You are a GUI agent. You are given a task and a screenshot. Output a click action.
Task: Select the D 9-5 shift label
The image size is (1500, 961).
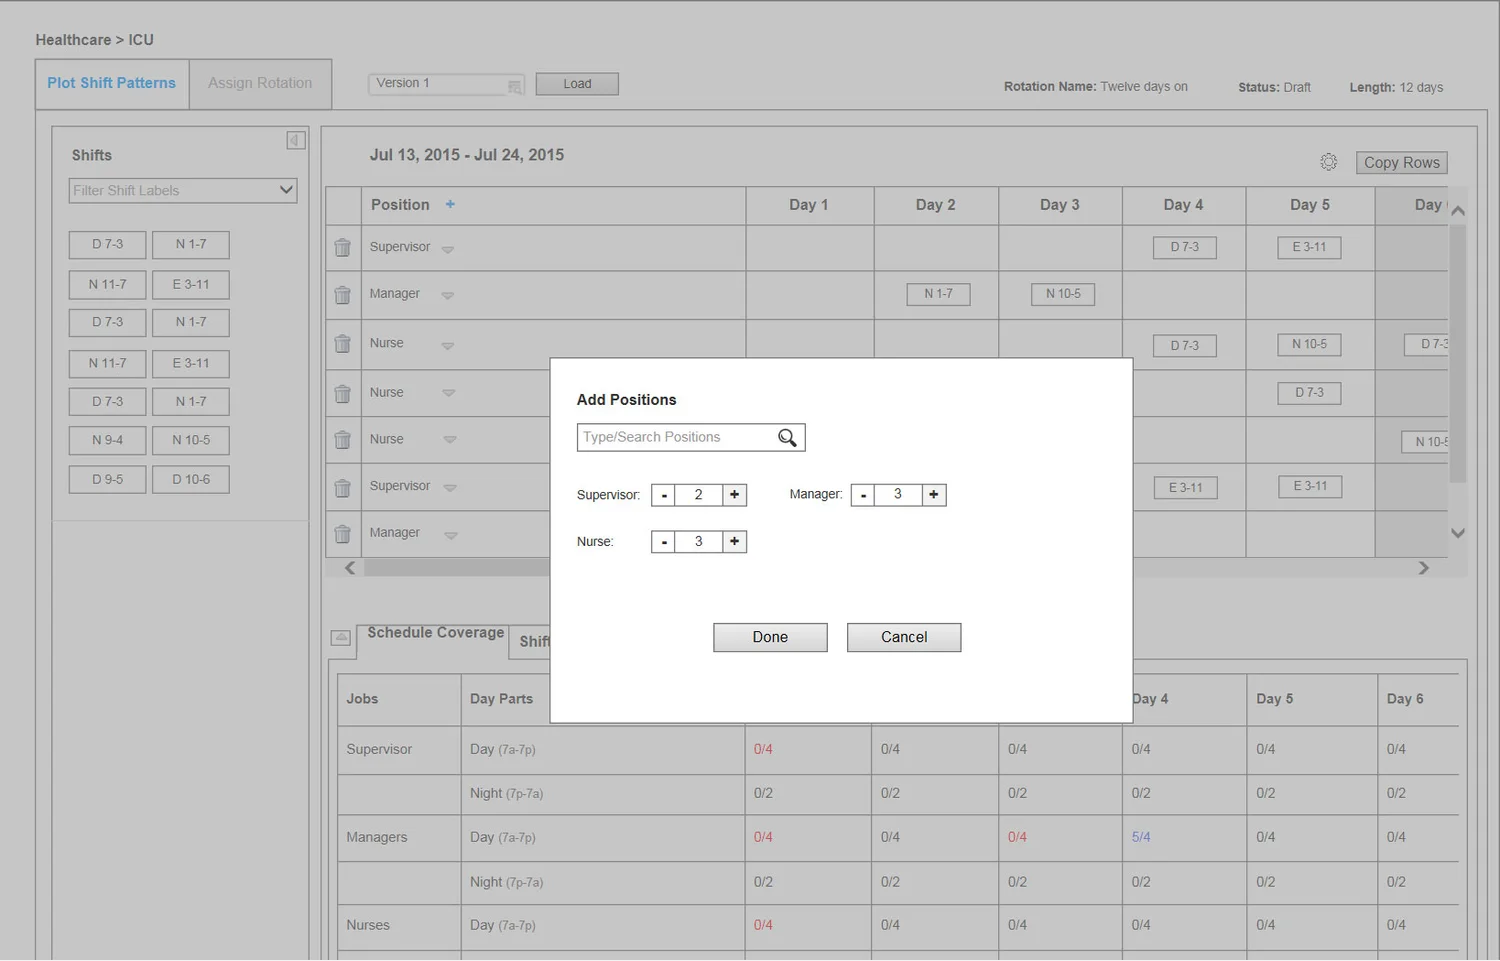click(x=108, y=480)
